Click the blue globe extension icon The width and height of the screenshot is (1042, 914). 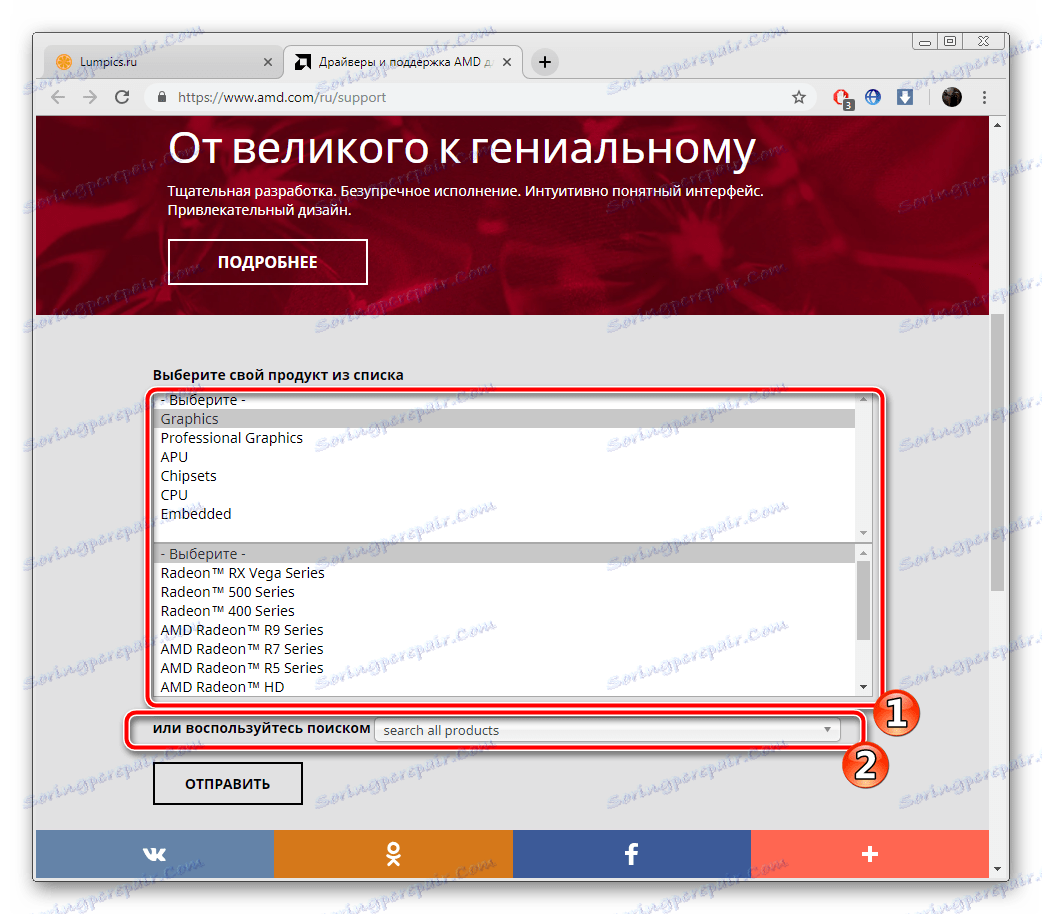pyautogui.click(x=872, y=97)
